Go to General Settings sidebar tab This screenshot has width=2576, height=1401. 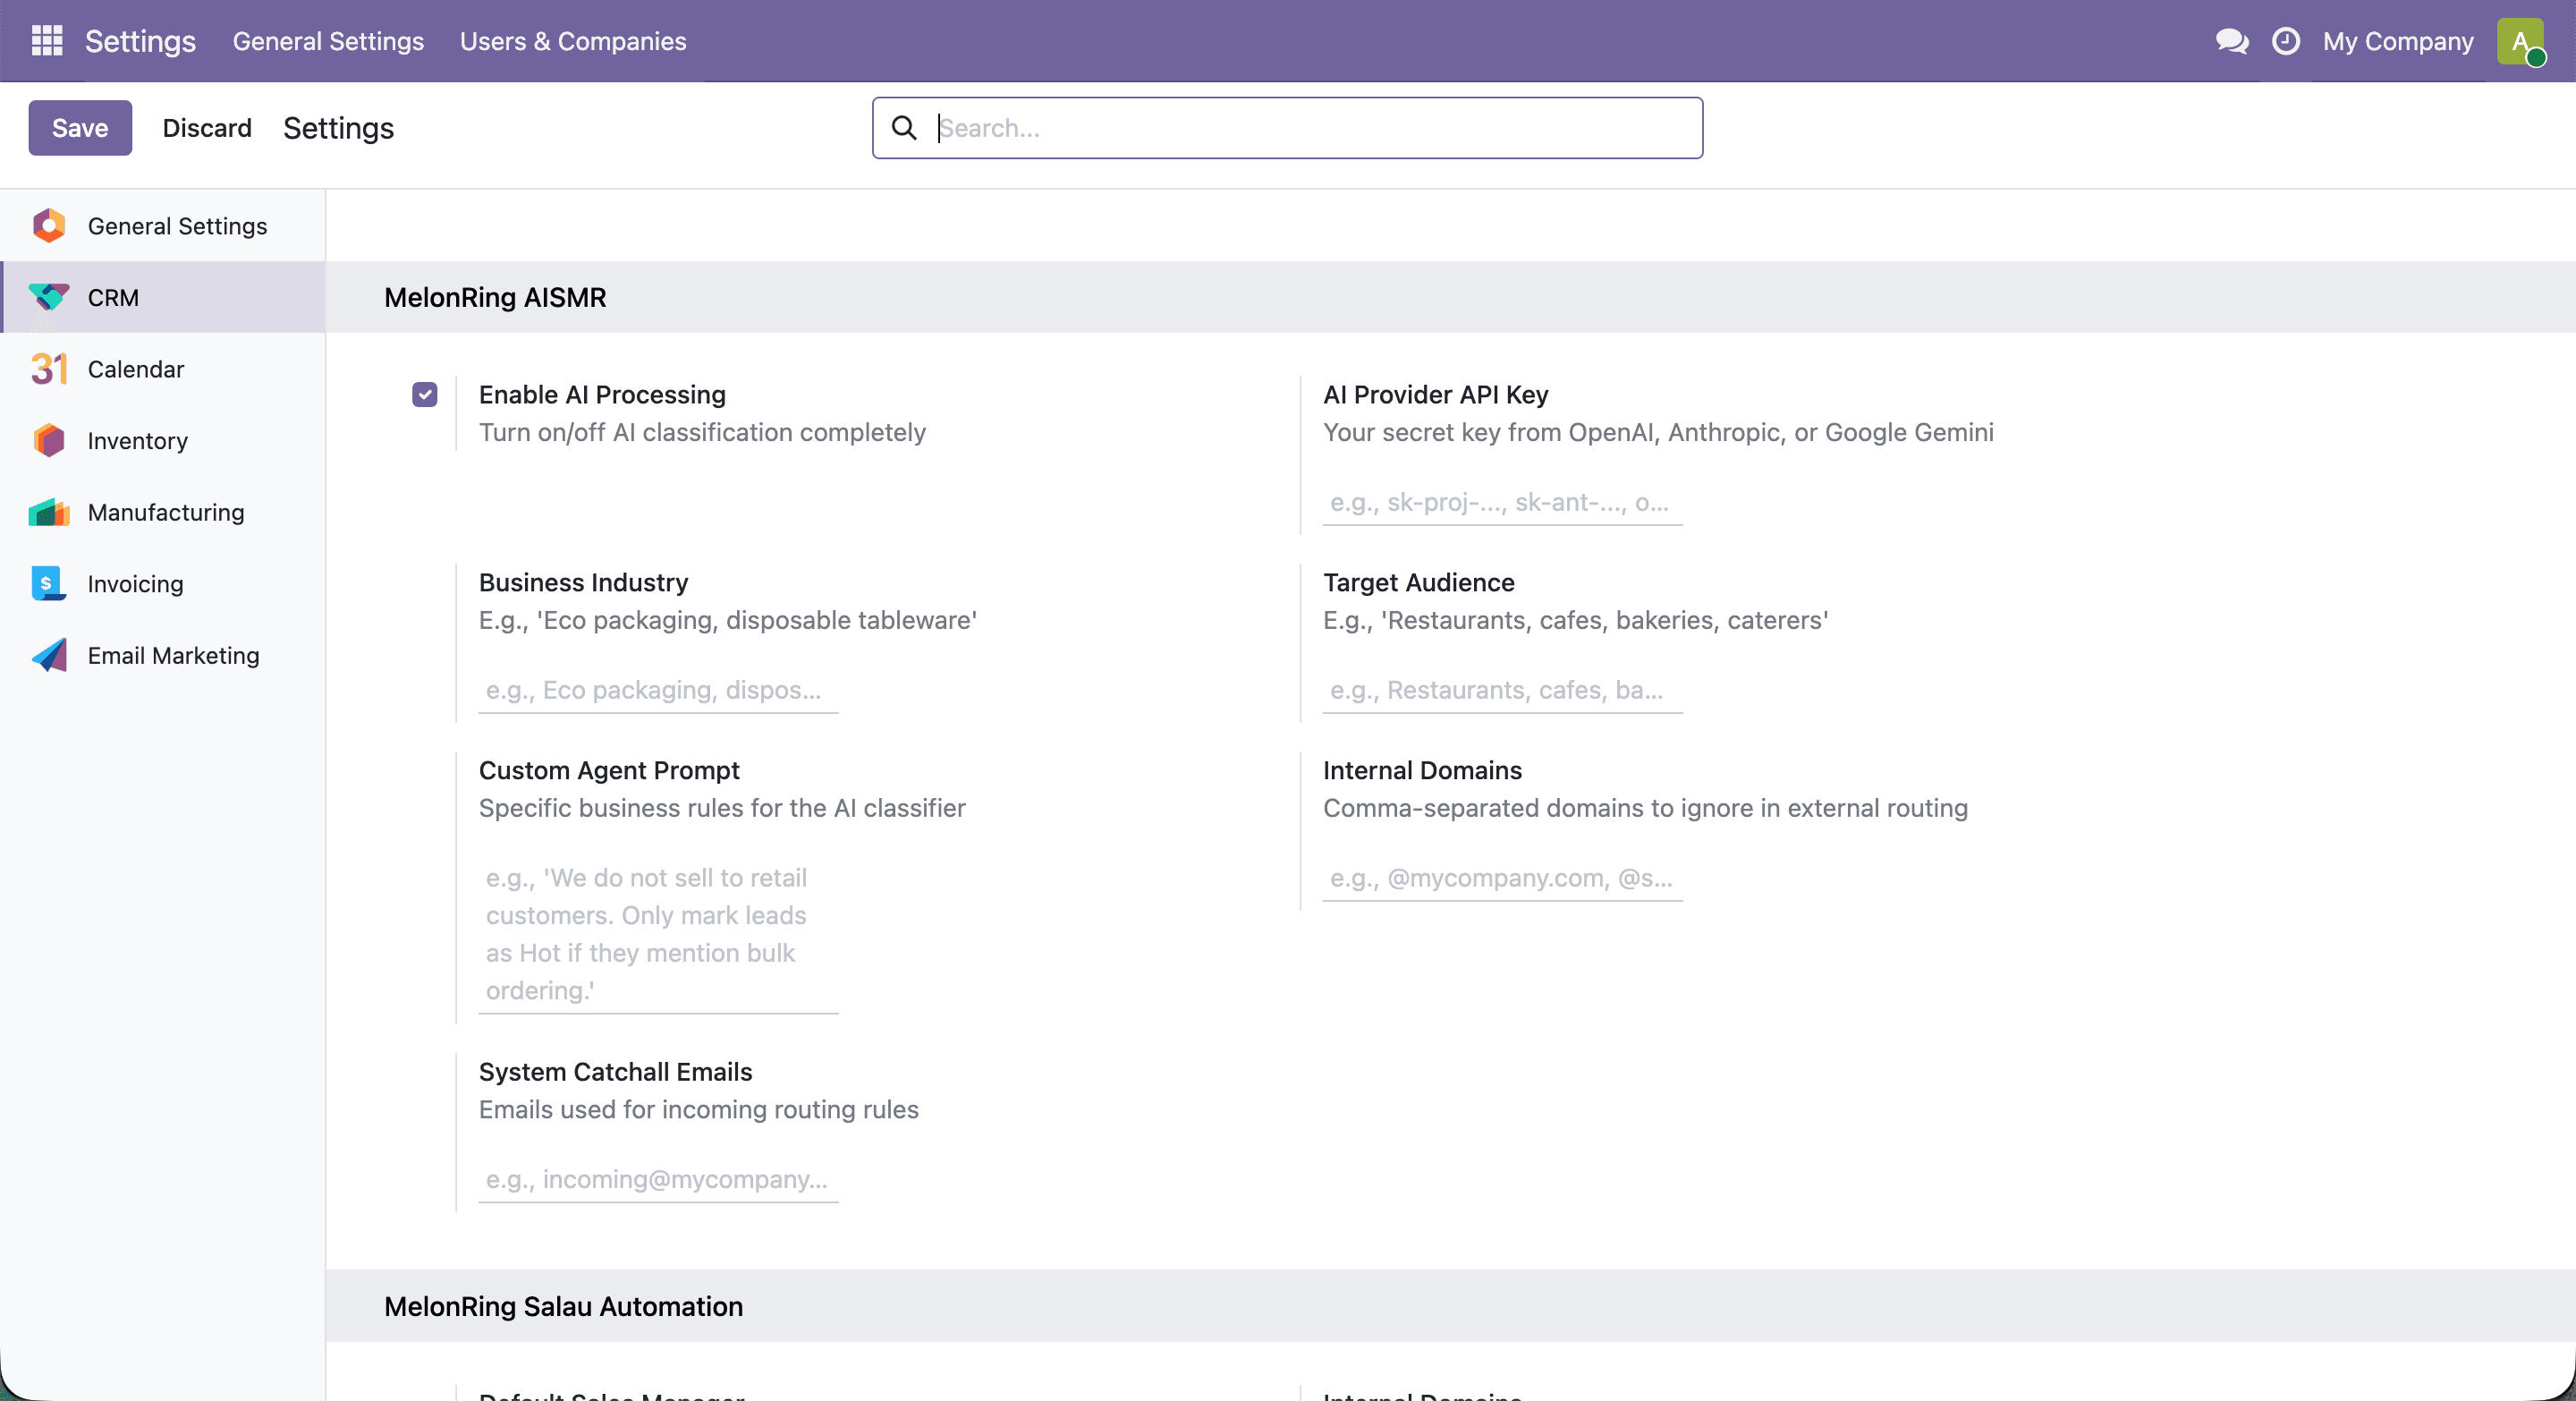(x=163, y=226)
